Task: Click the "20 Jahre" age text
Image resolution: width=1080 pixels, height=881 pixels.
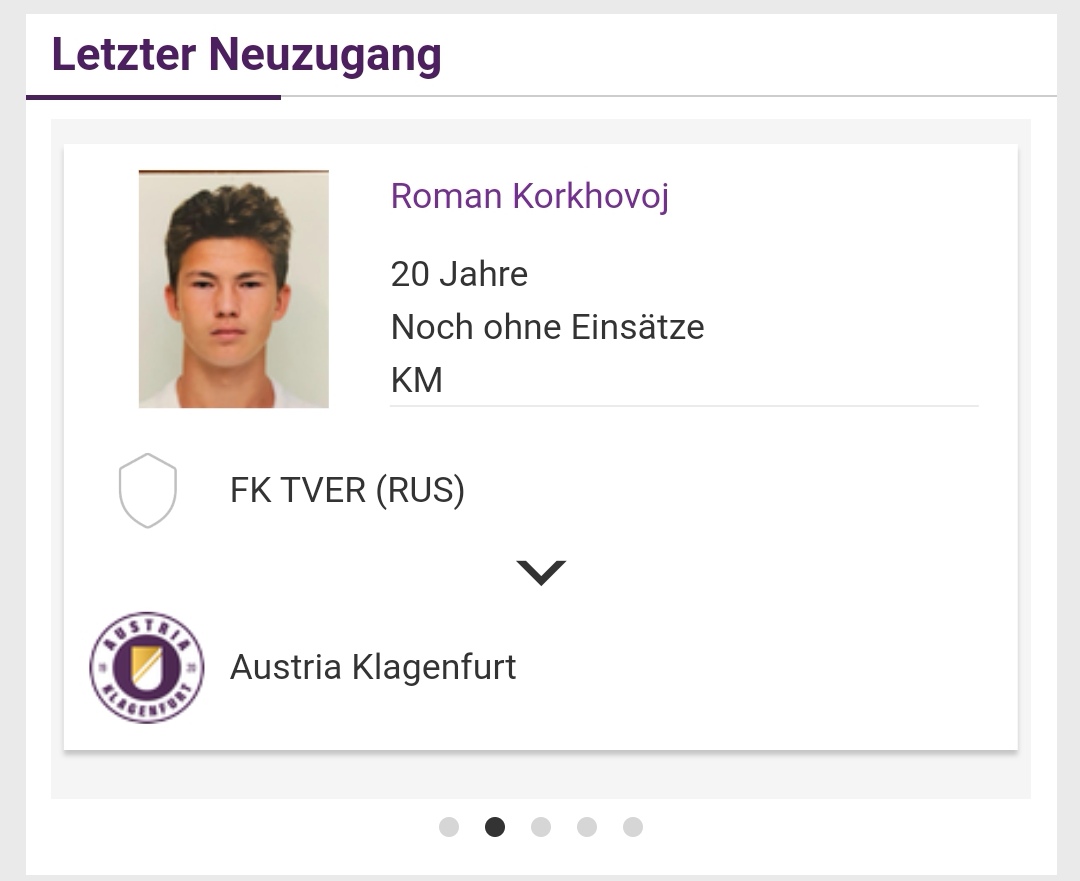Action: click(459, 274)
